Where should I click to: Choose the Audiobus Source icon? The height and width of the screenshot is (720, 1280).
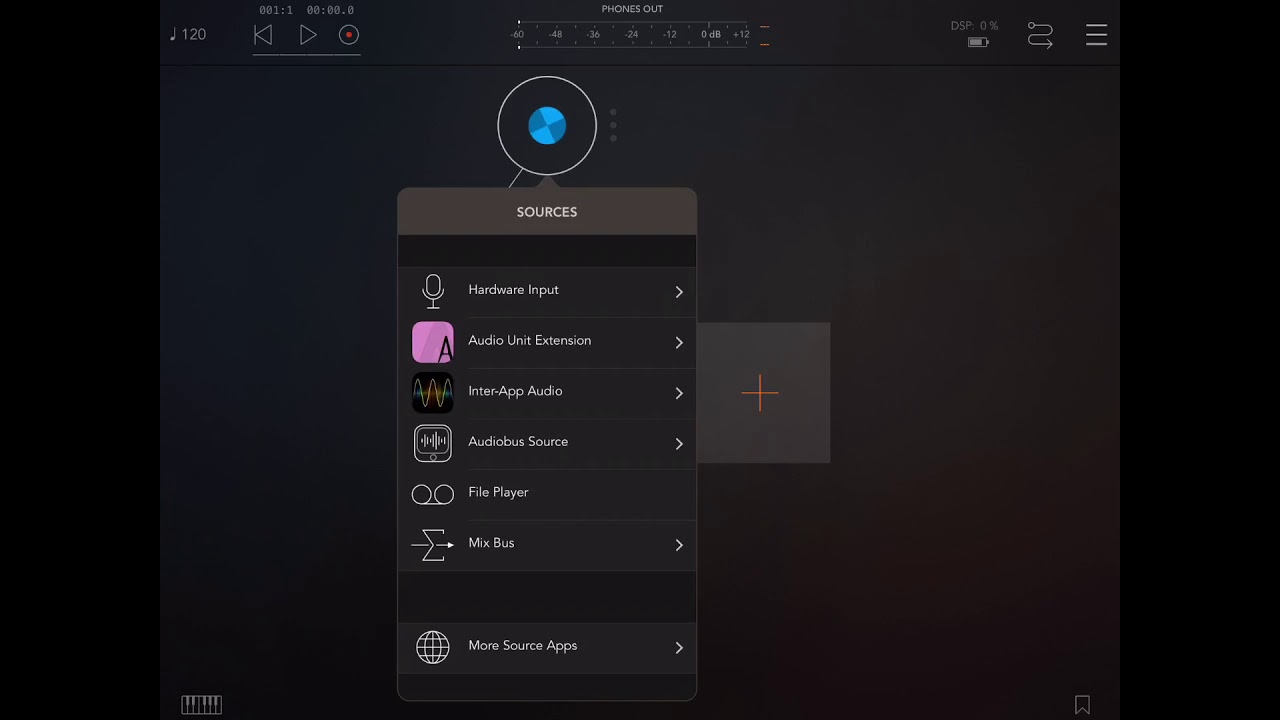[433, 443]
